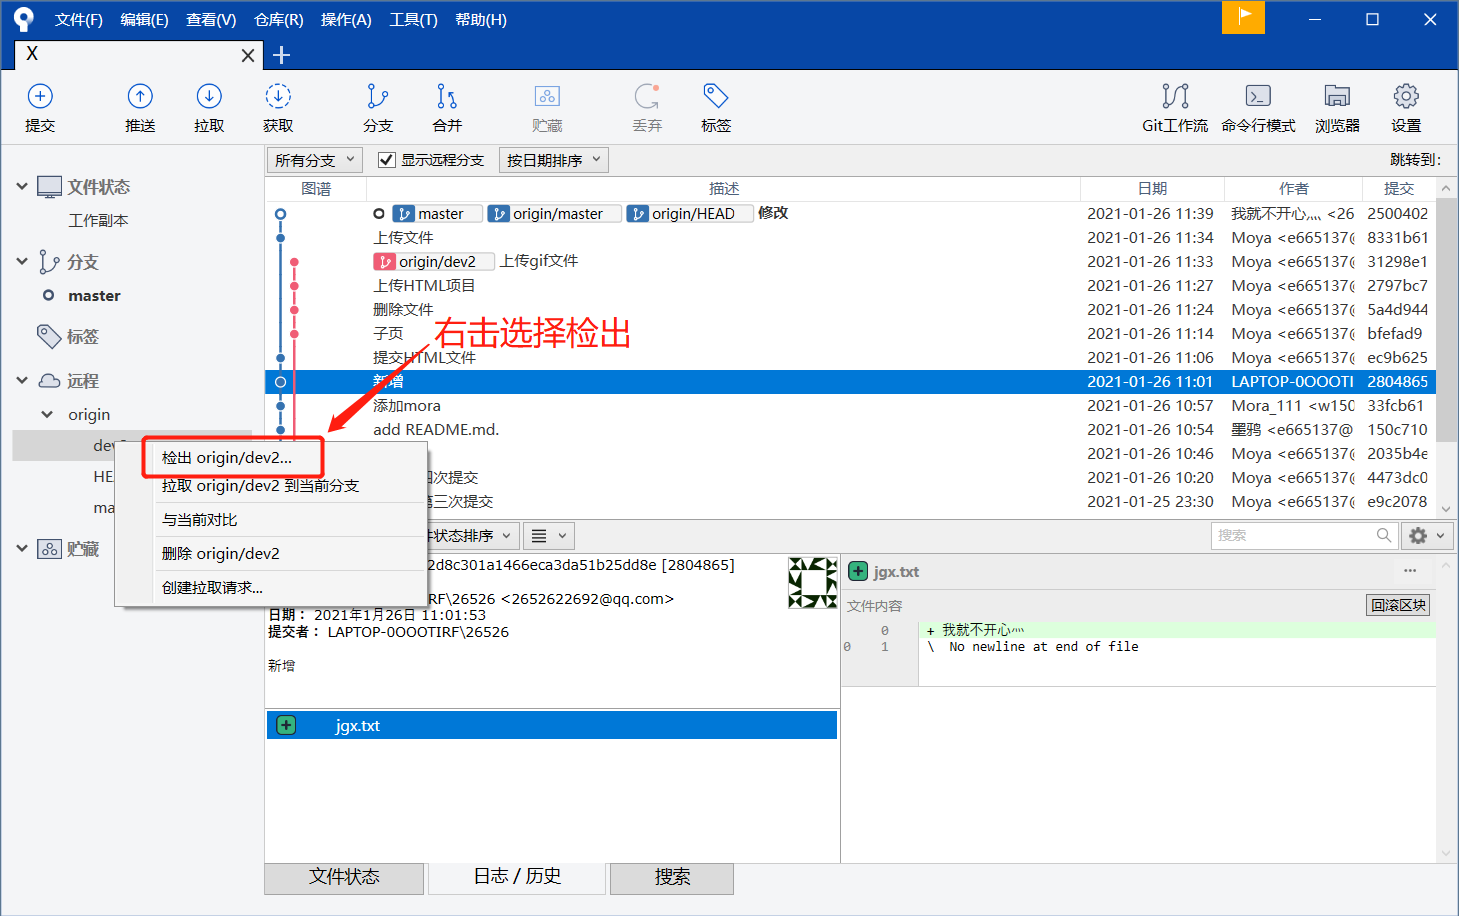The height and width of the screenshot is (917, 1459).
Task: Click the Pull (拉取) toolbar icon
Action: pyautogui.click(x=209, y=97)
